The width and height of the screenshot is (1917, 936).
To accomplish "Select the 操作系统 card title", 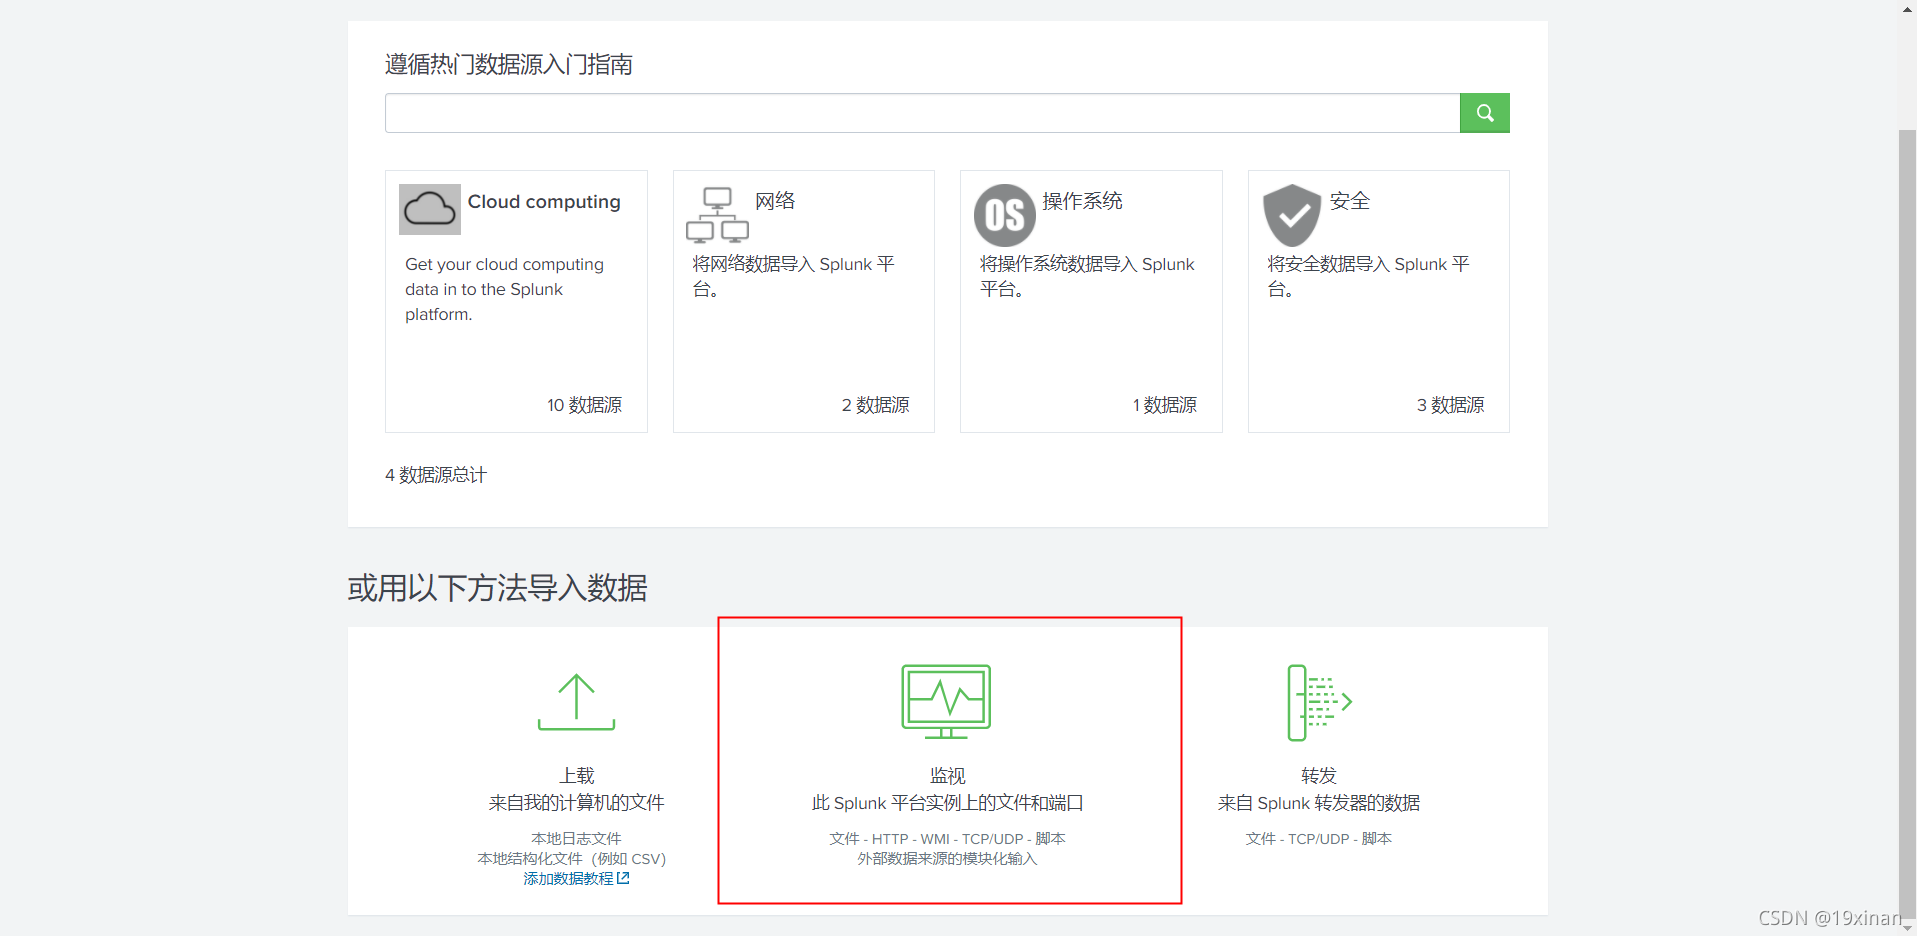I will [1082, 201].
